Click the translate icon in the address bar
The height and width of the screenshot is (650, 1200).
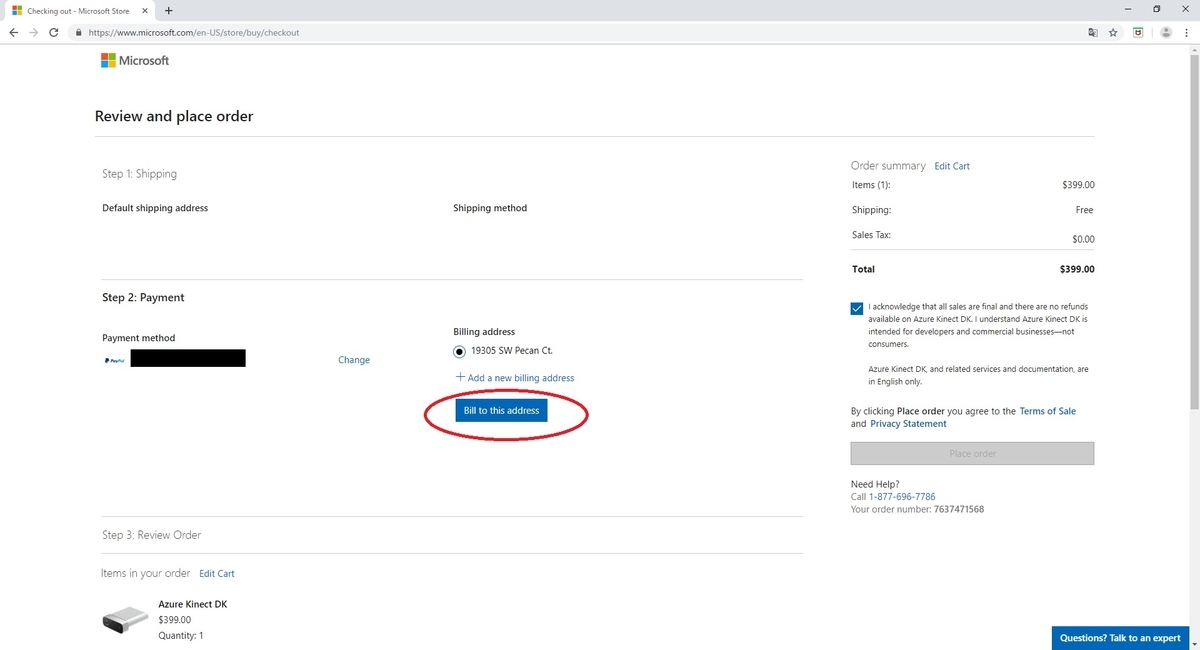pos(1093,32)
